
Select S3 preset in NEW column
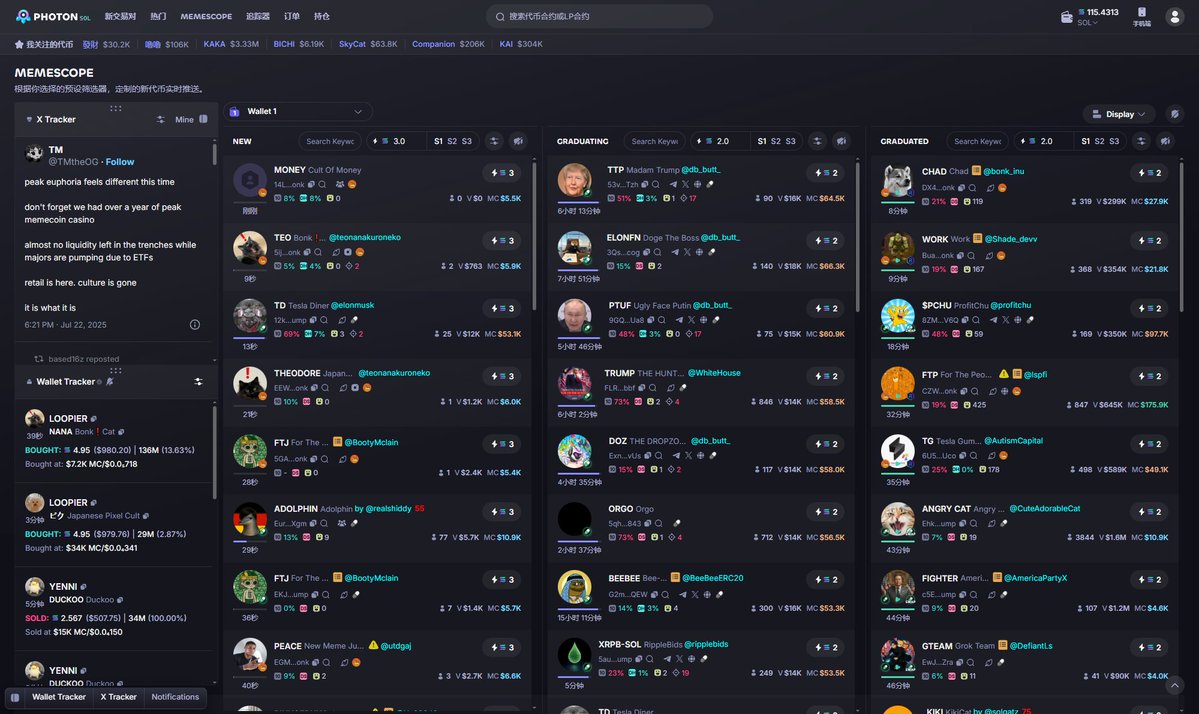[466, 141]
